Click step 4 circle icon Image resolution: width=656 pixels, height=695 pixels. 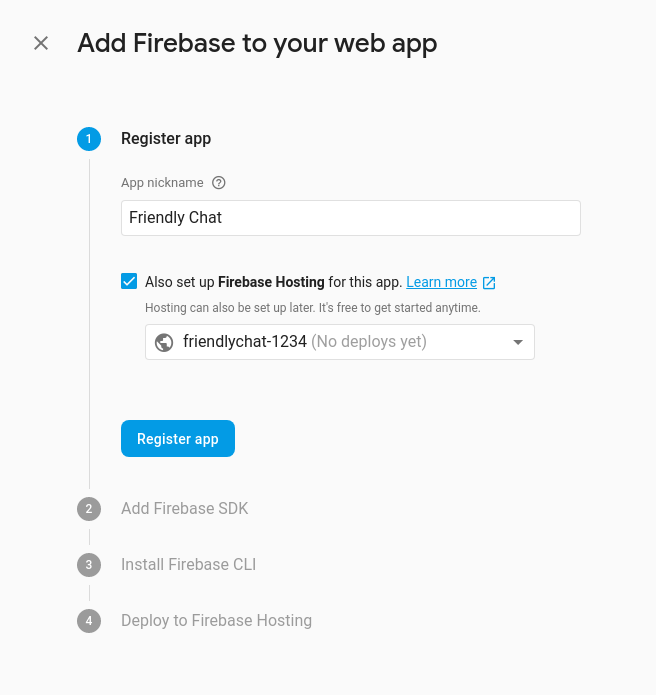[89, 621]
